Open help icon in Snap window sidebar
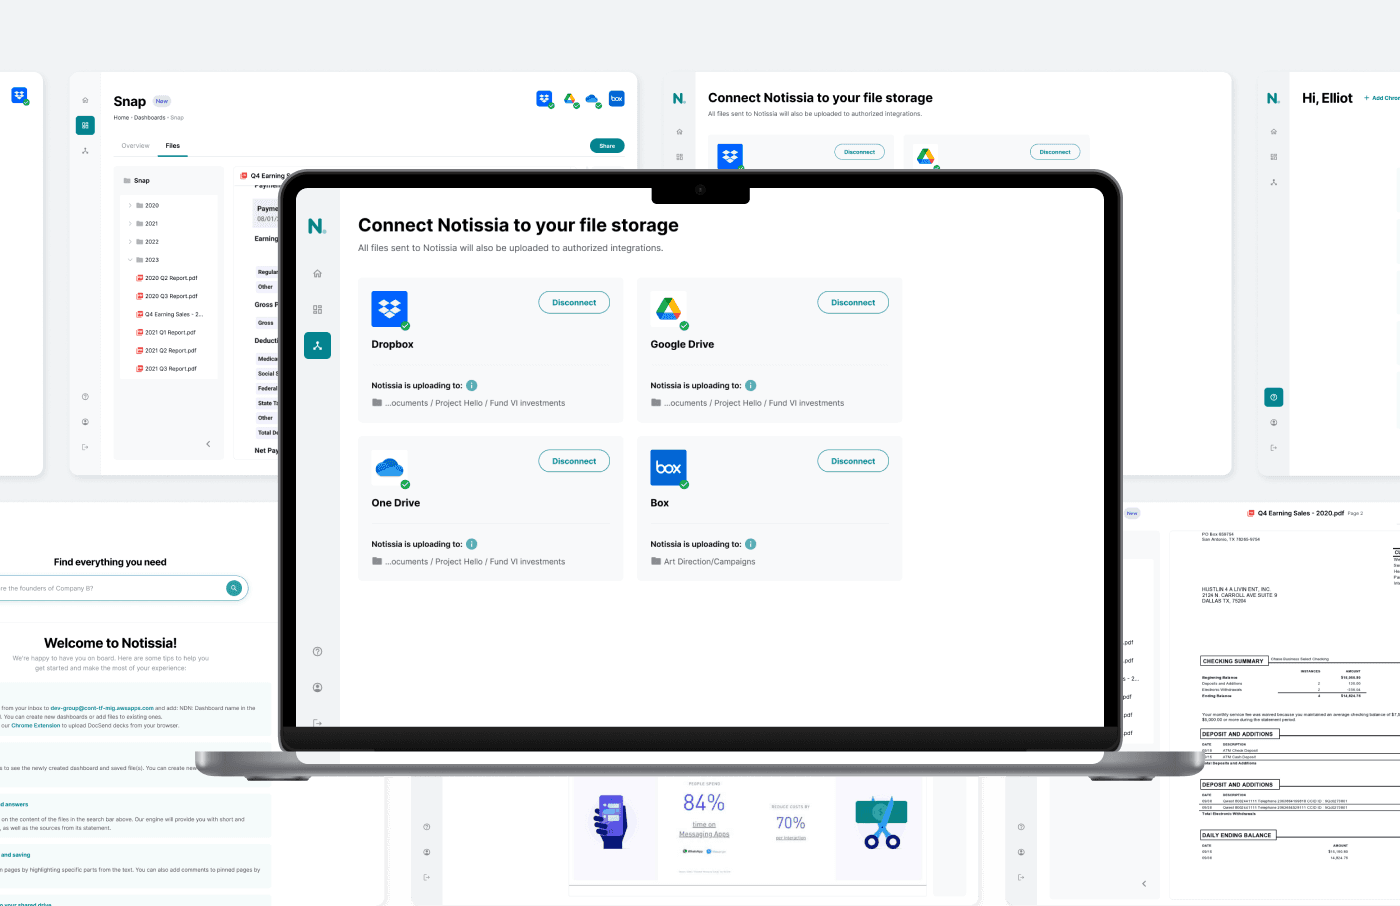The image size is (1400, 906). tap(85, 397)
